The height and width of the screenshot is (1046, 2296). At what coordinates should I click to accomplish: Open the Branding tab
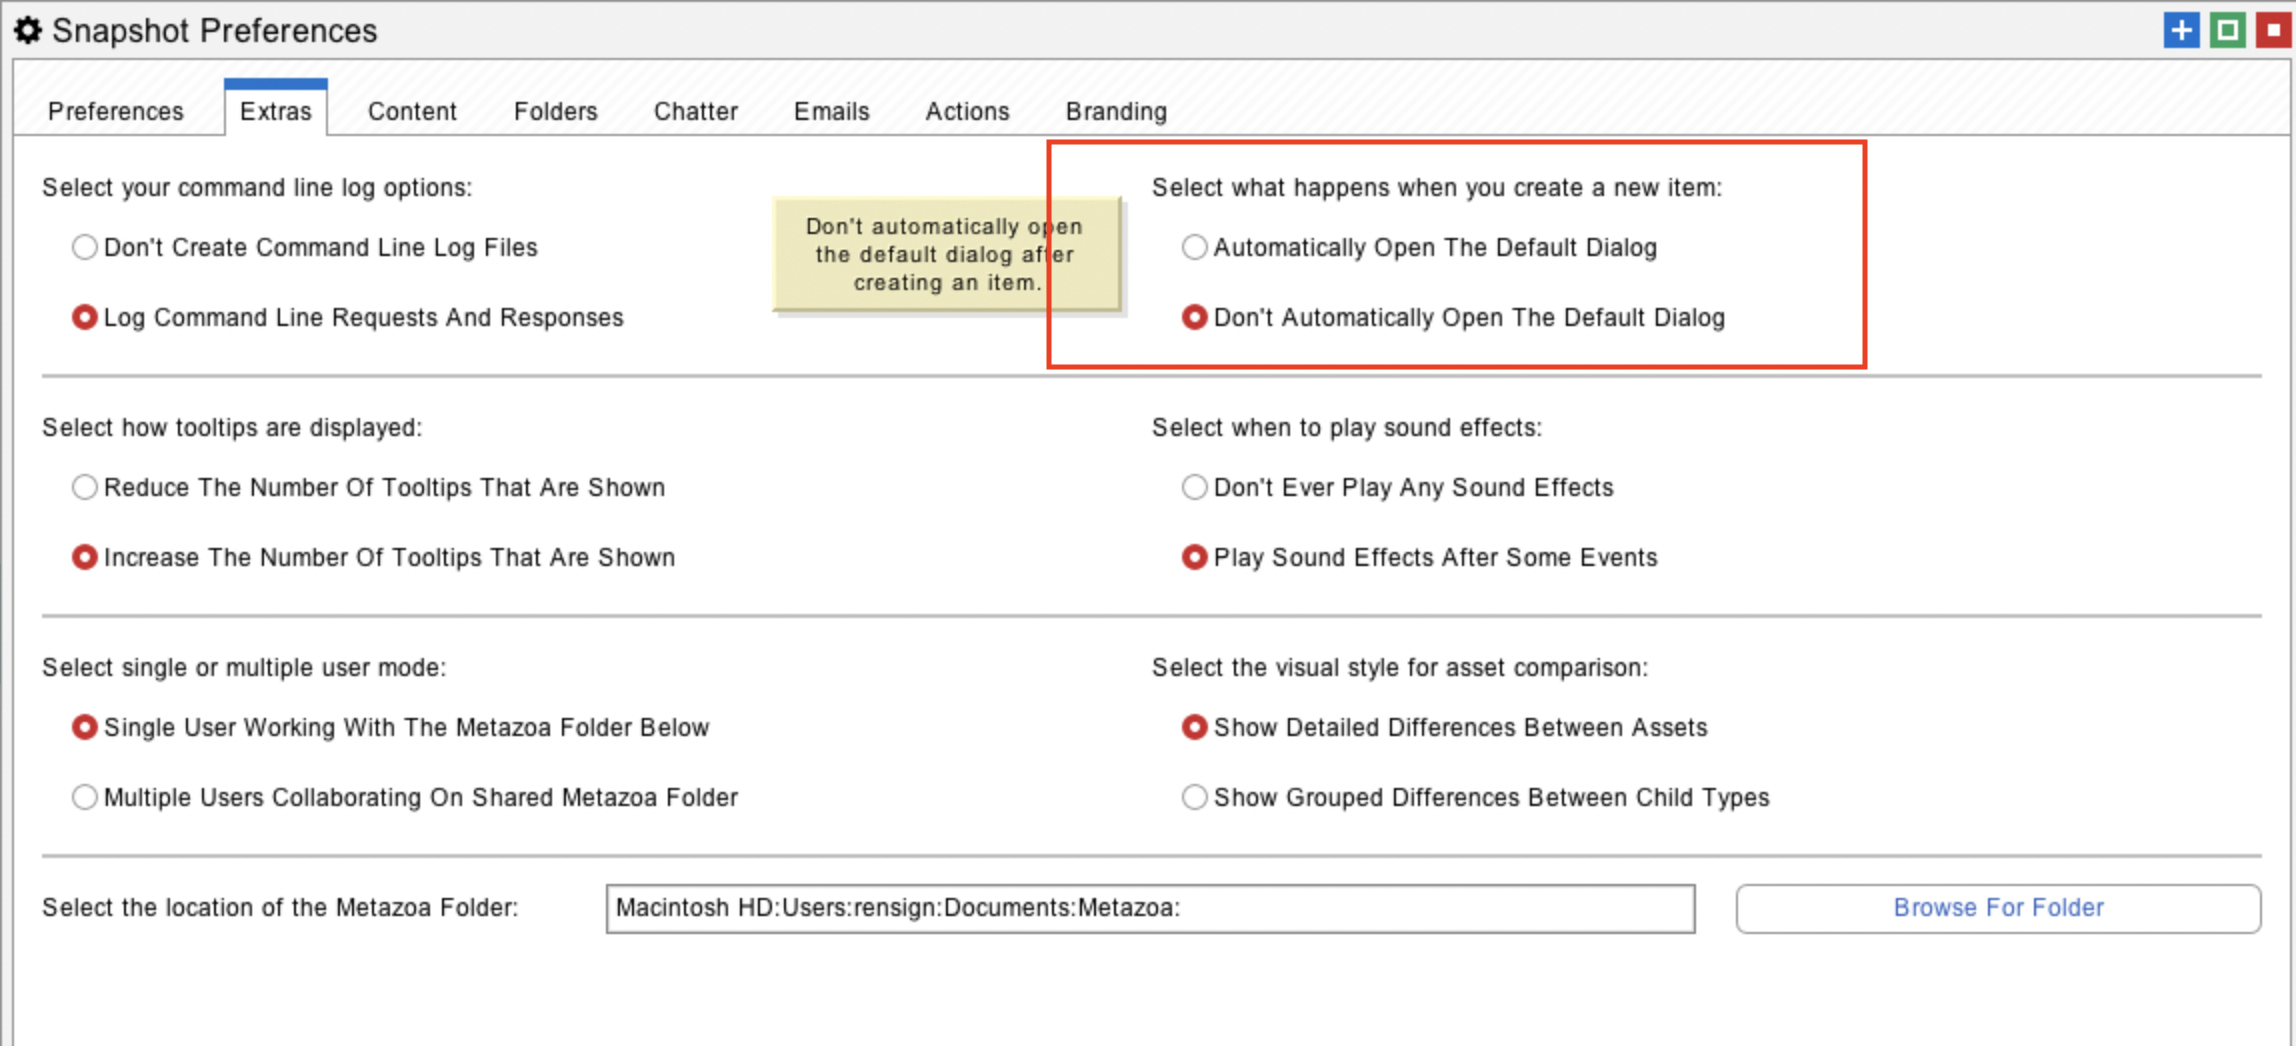tap(1116, 111)
